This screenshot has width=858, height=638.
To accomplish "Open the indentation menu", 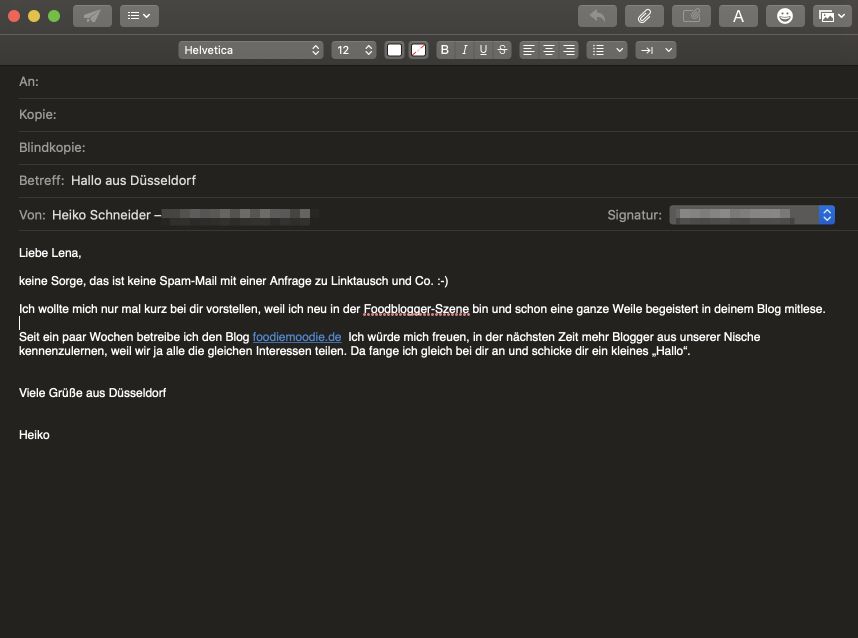I will pyautogui.click(x=655, y=49).
